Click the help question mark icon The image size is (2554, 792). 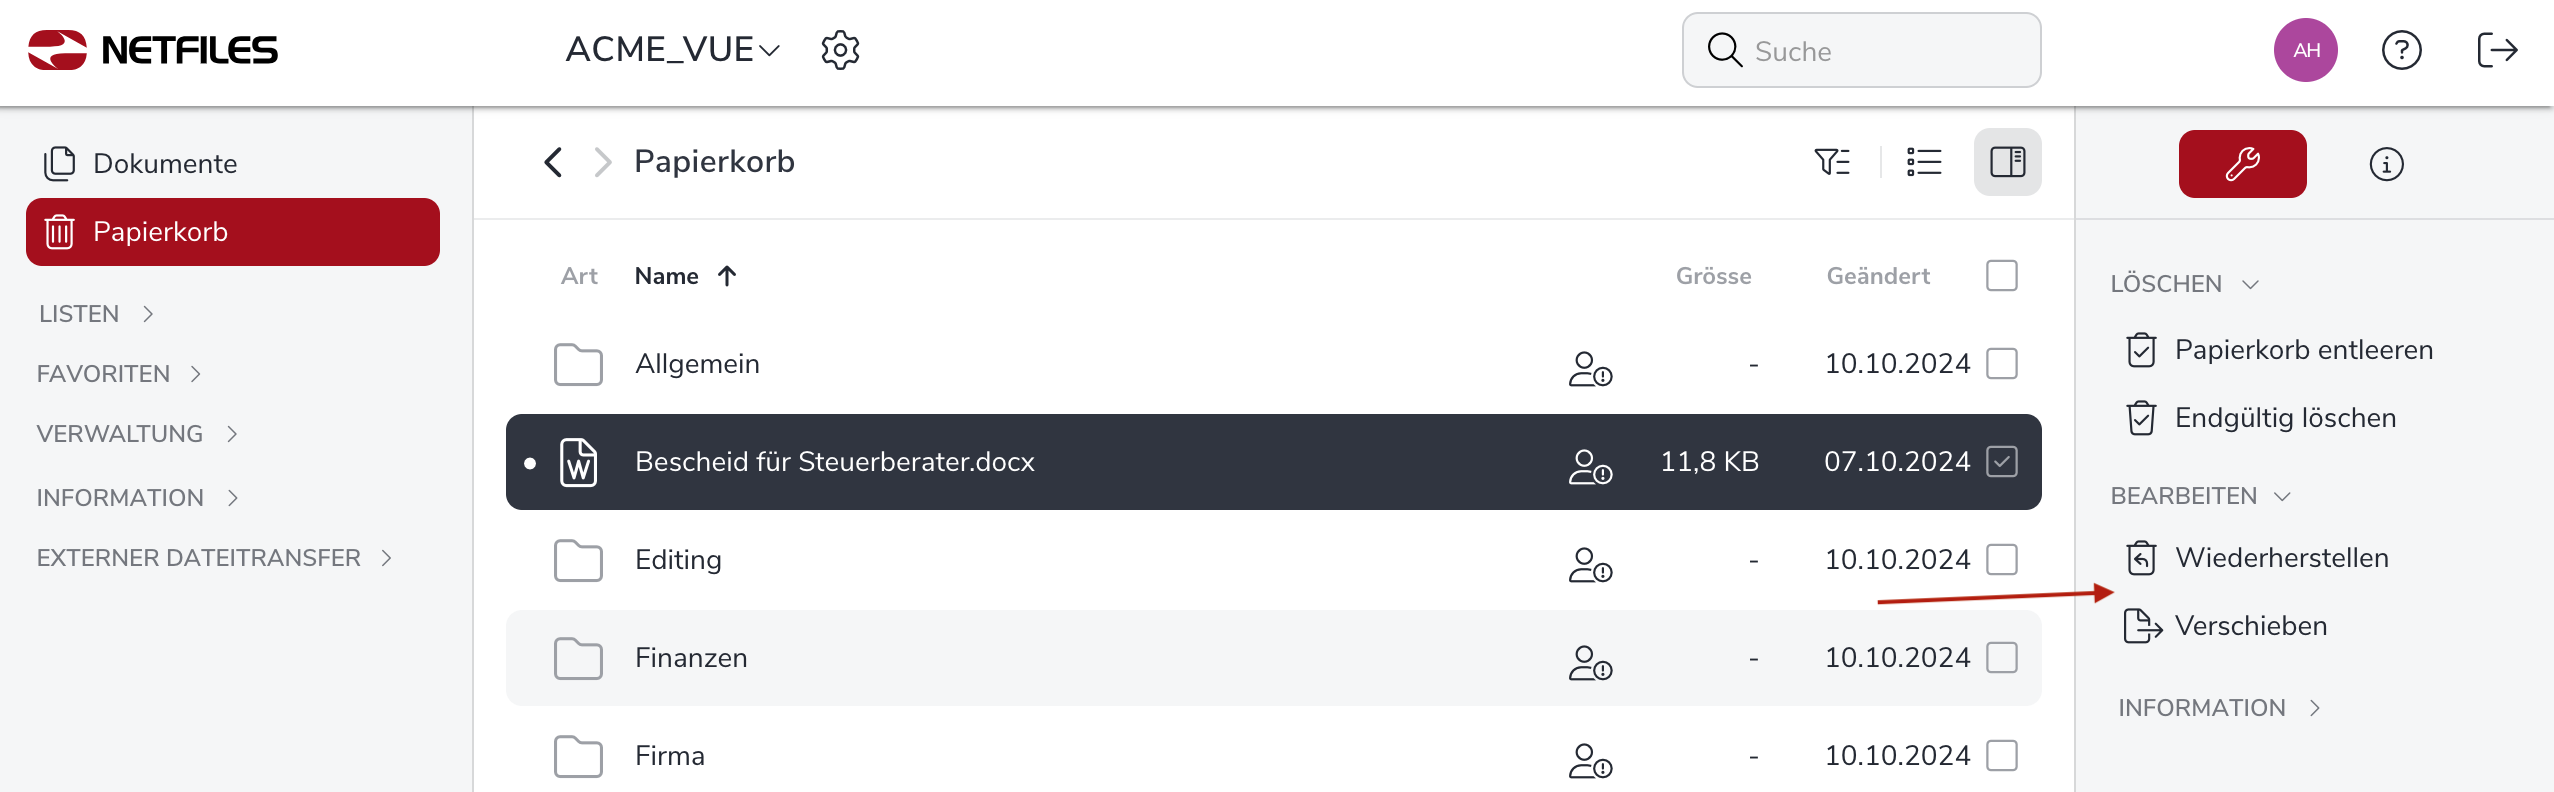click(2401, 50)
